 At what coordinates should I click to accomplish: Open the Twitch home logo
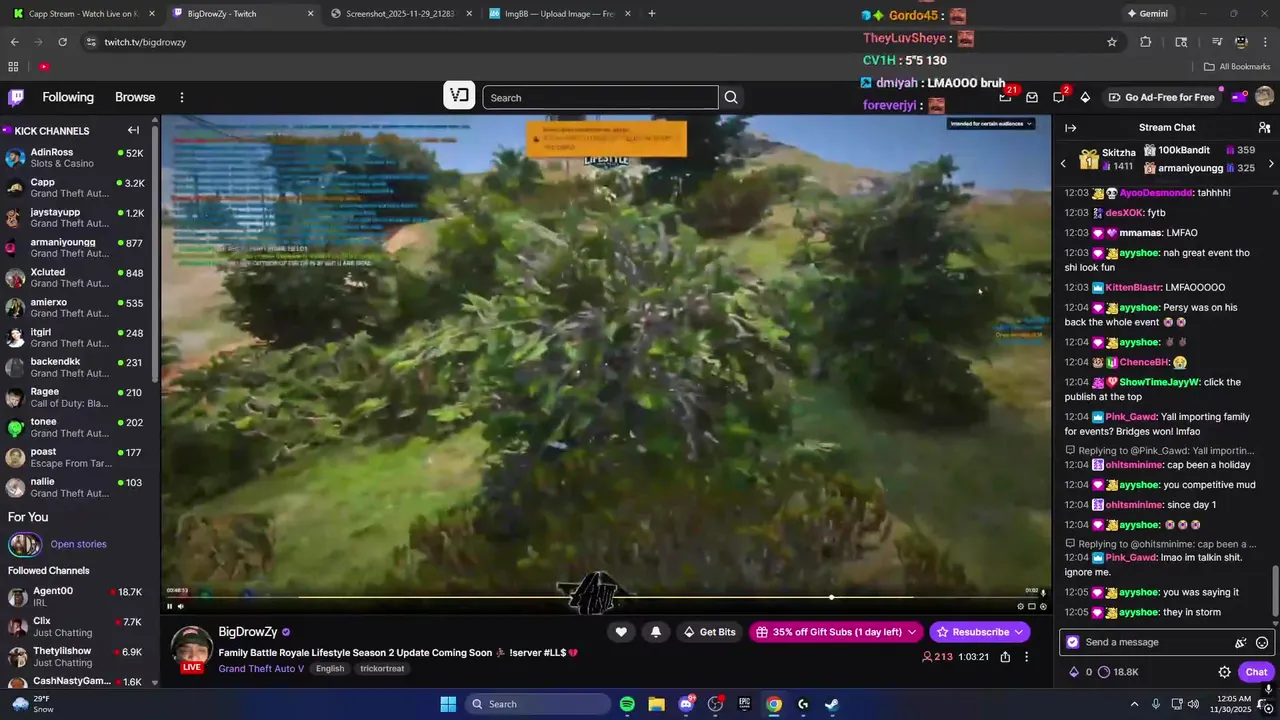(x=16, y=97)
